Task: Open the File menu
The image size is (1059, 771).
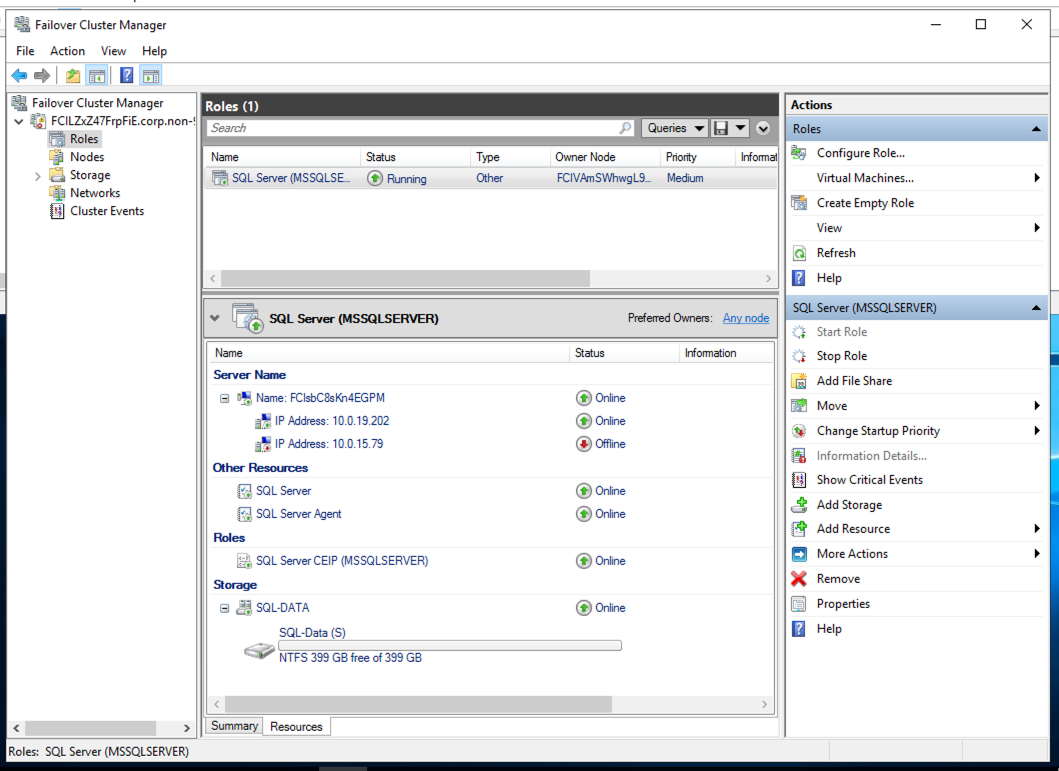Action: [x=25, y=51]
